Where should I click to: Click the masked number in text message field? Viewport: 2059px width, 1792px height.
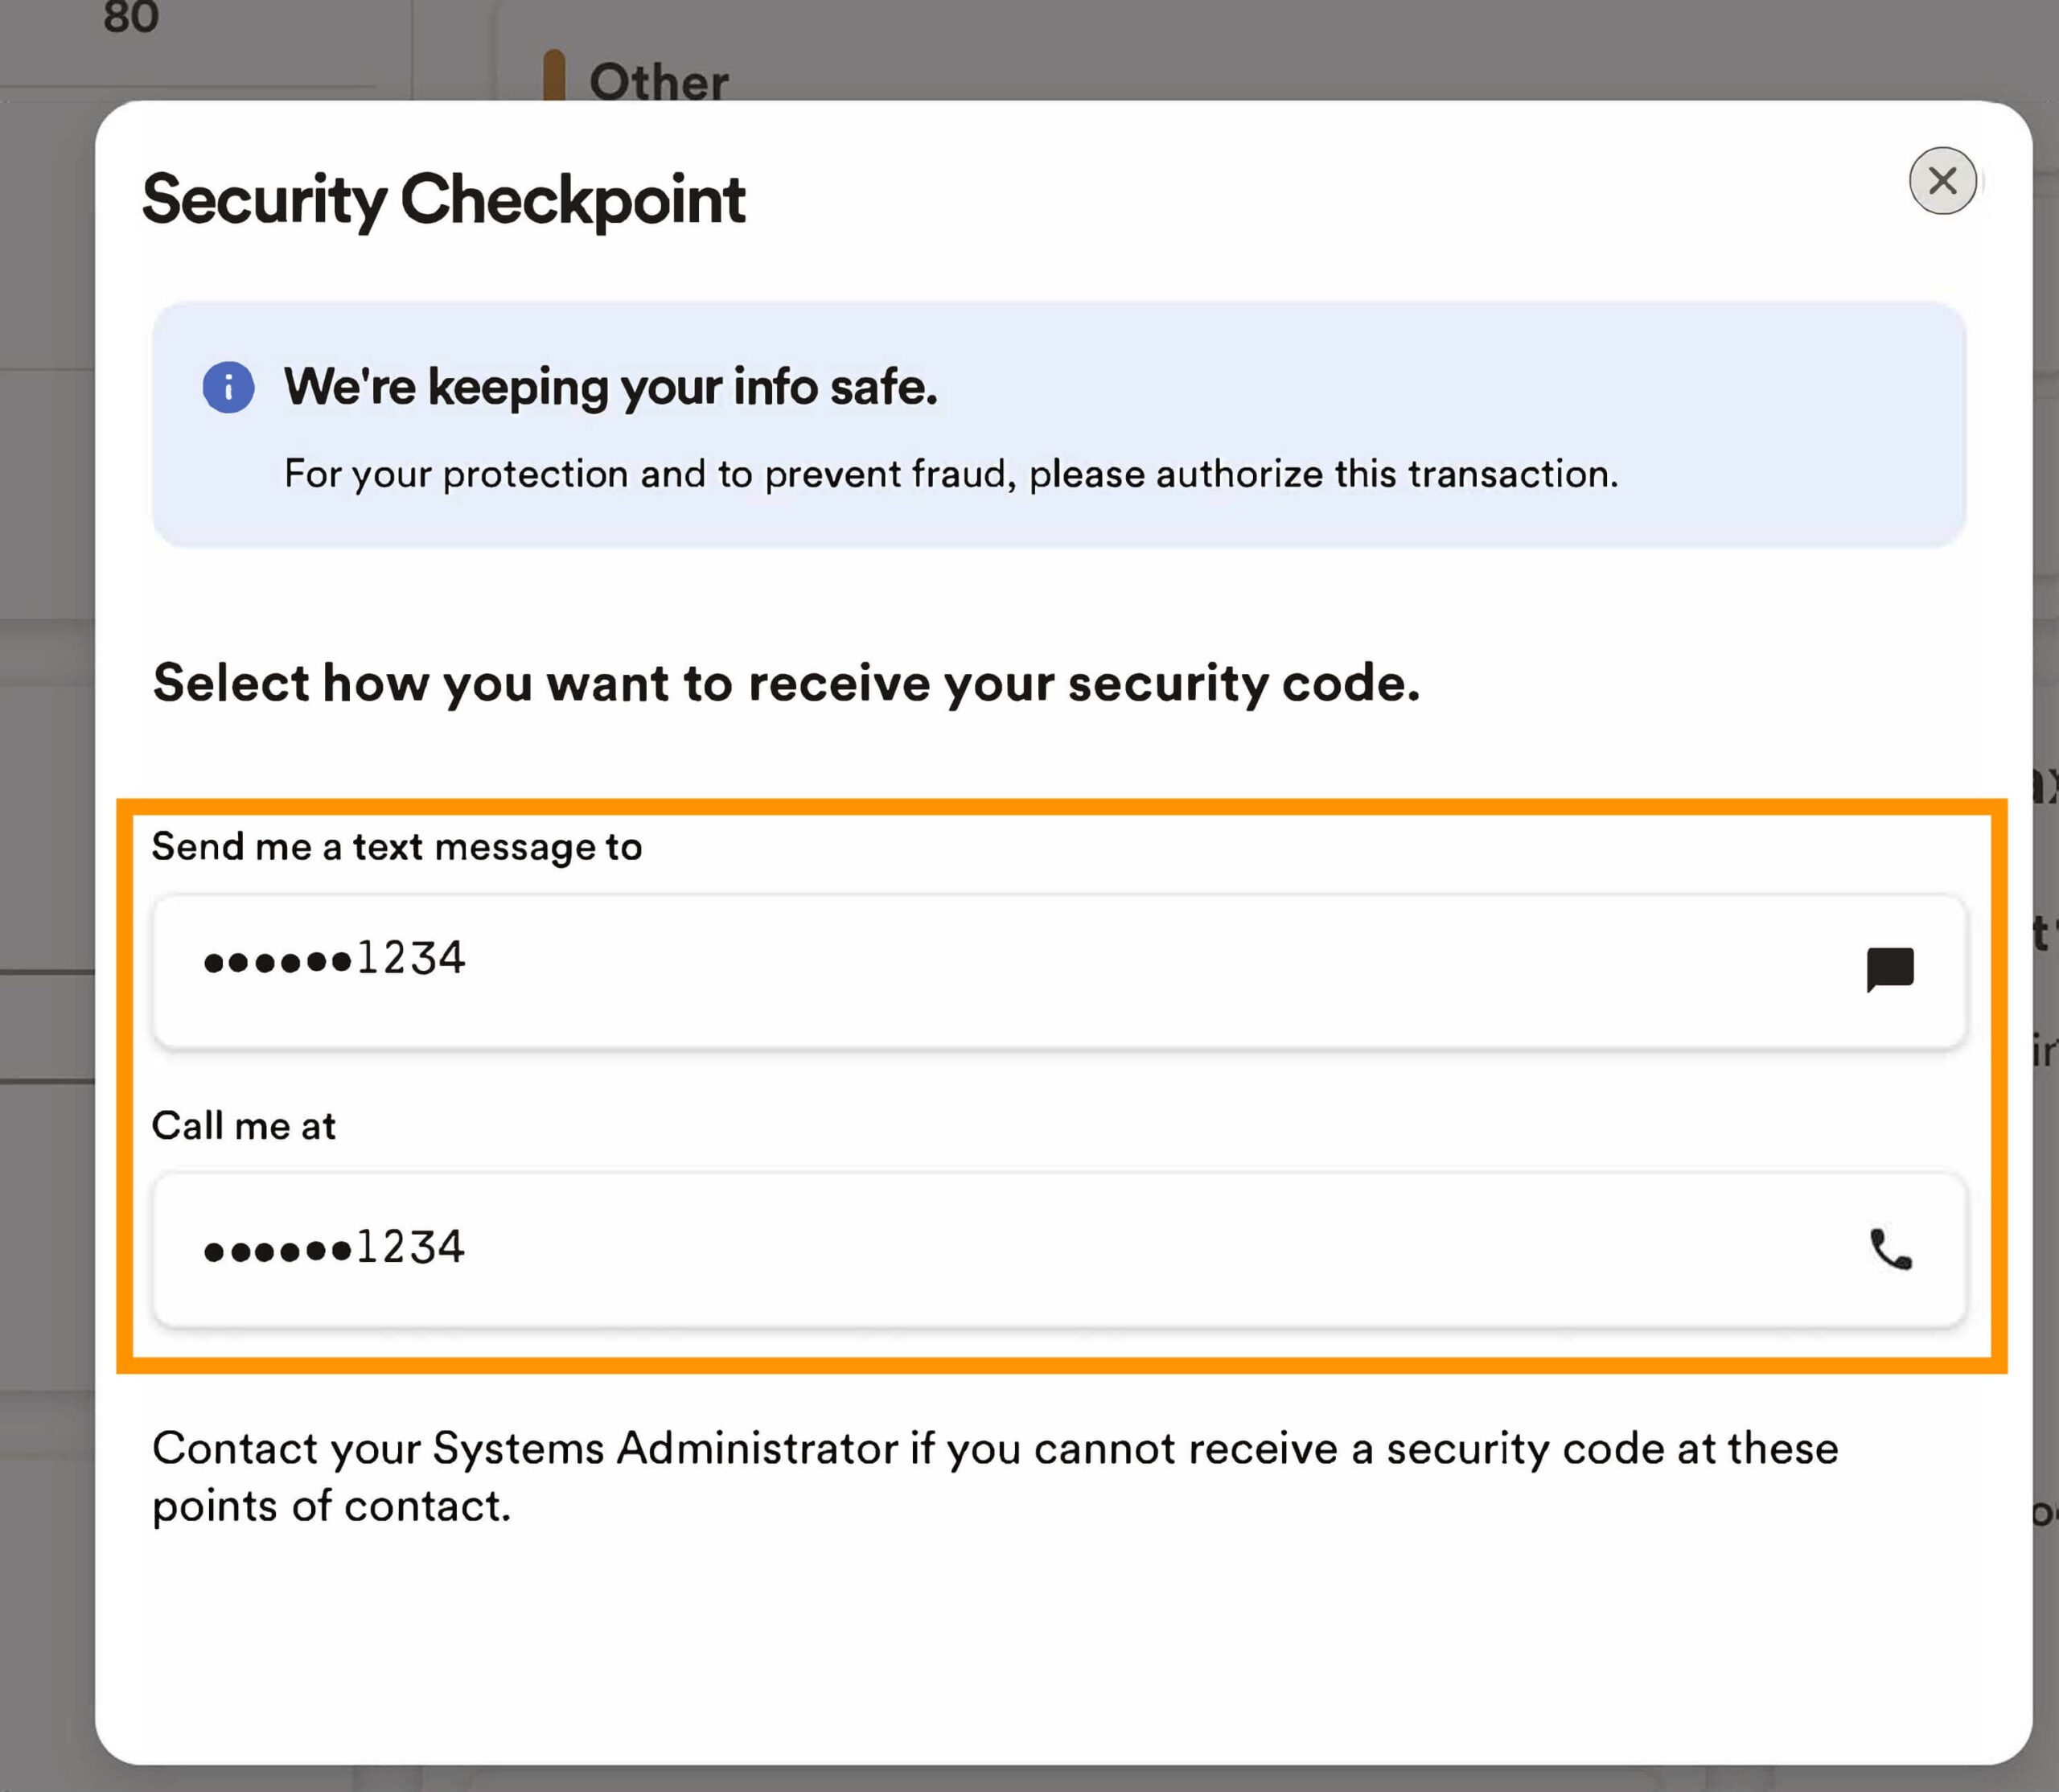pos(334,959)
